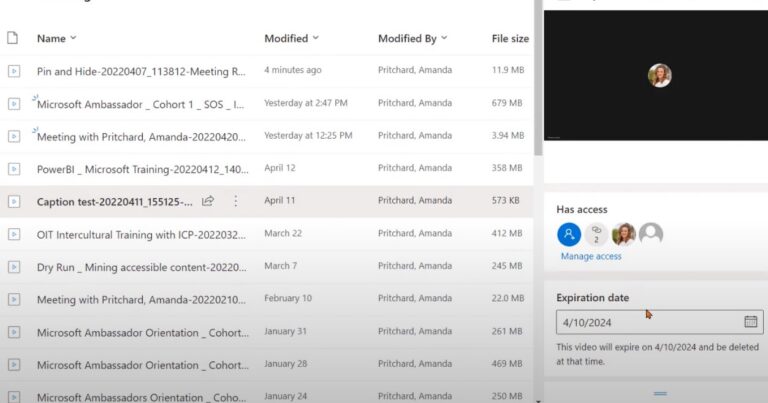Viewport: 768px width, 403px height.
Task: Open the more actions menu for Caption test
Action: (x=236, y=201)
